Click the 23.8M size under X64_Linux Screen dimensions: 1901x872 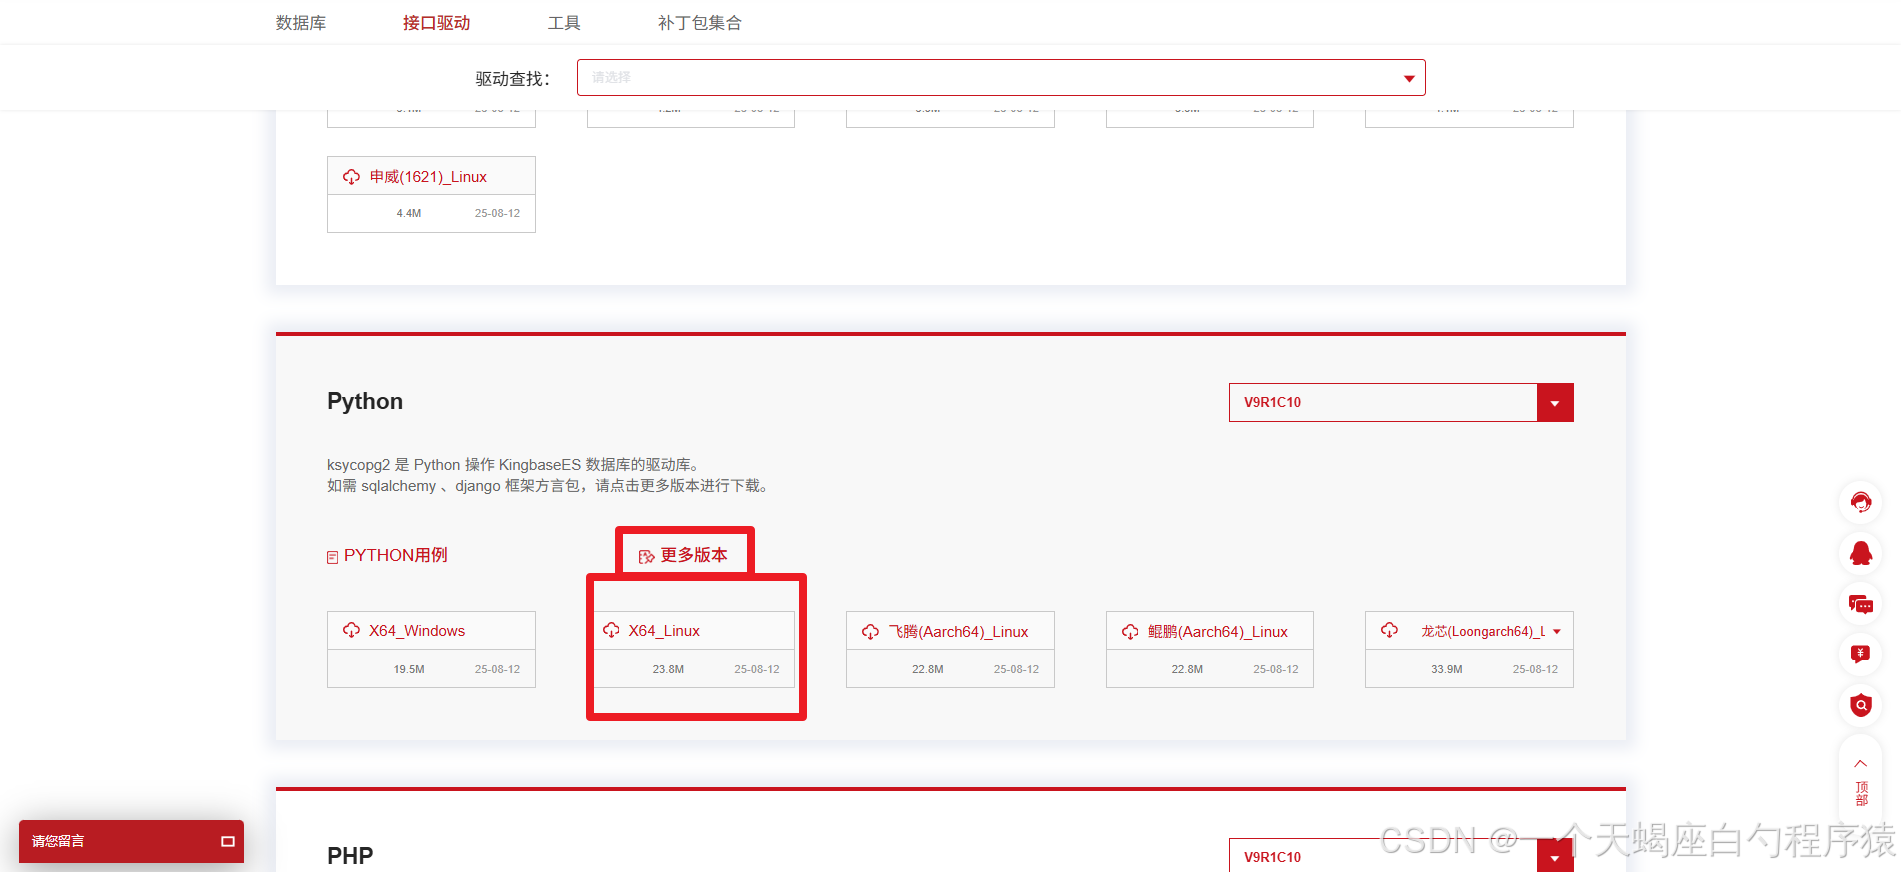pos(668,669)
